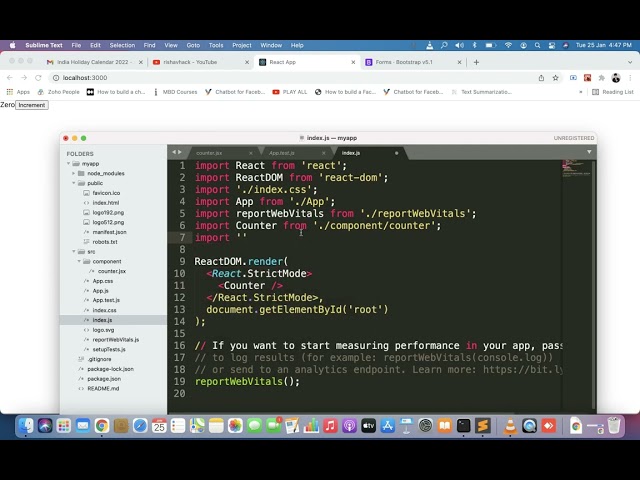
Task: Open Launchpad in the dock
Action: (x=64, y=426)
